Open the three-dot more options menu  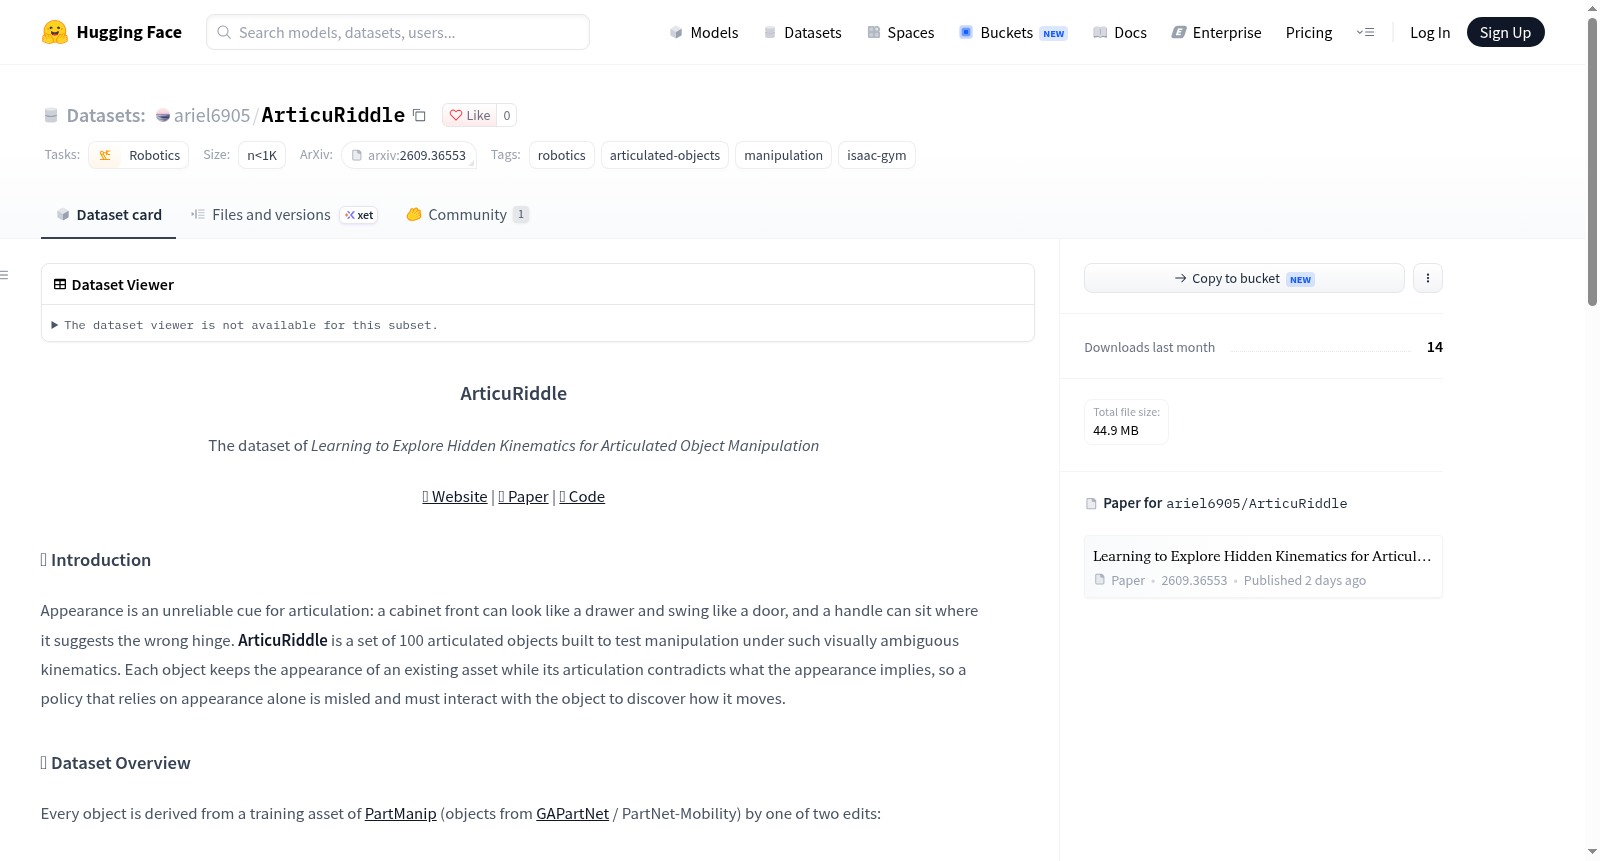(1428, 278)
